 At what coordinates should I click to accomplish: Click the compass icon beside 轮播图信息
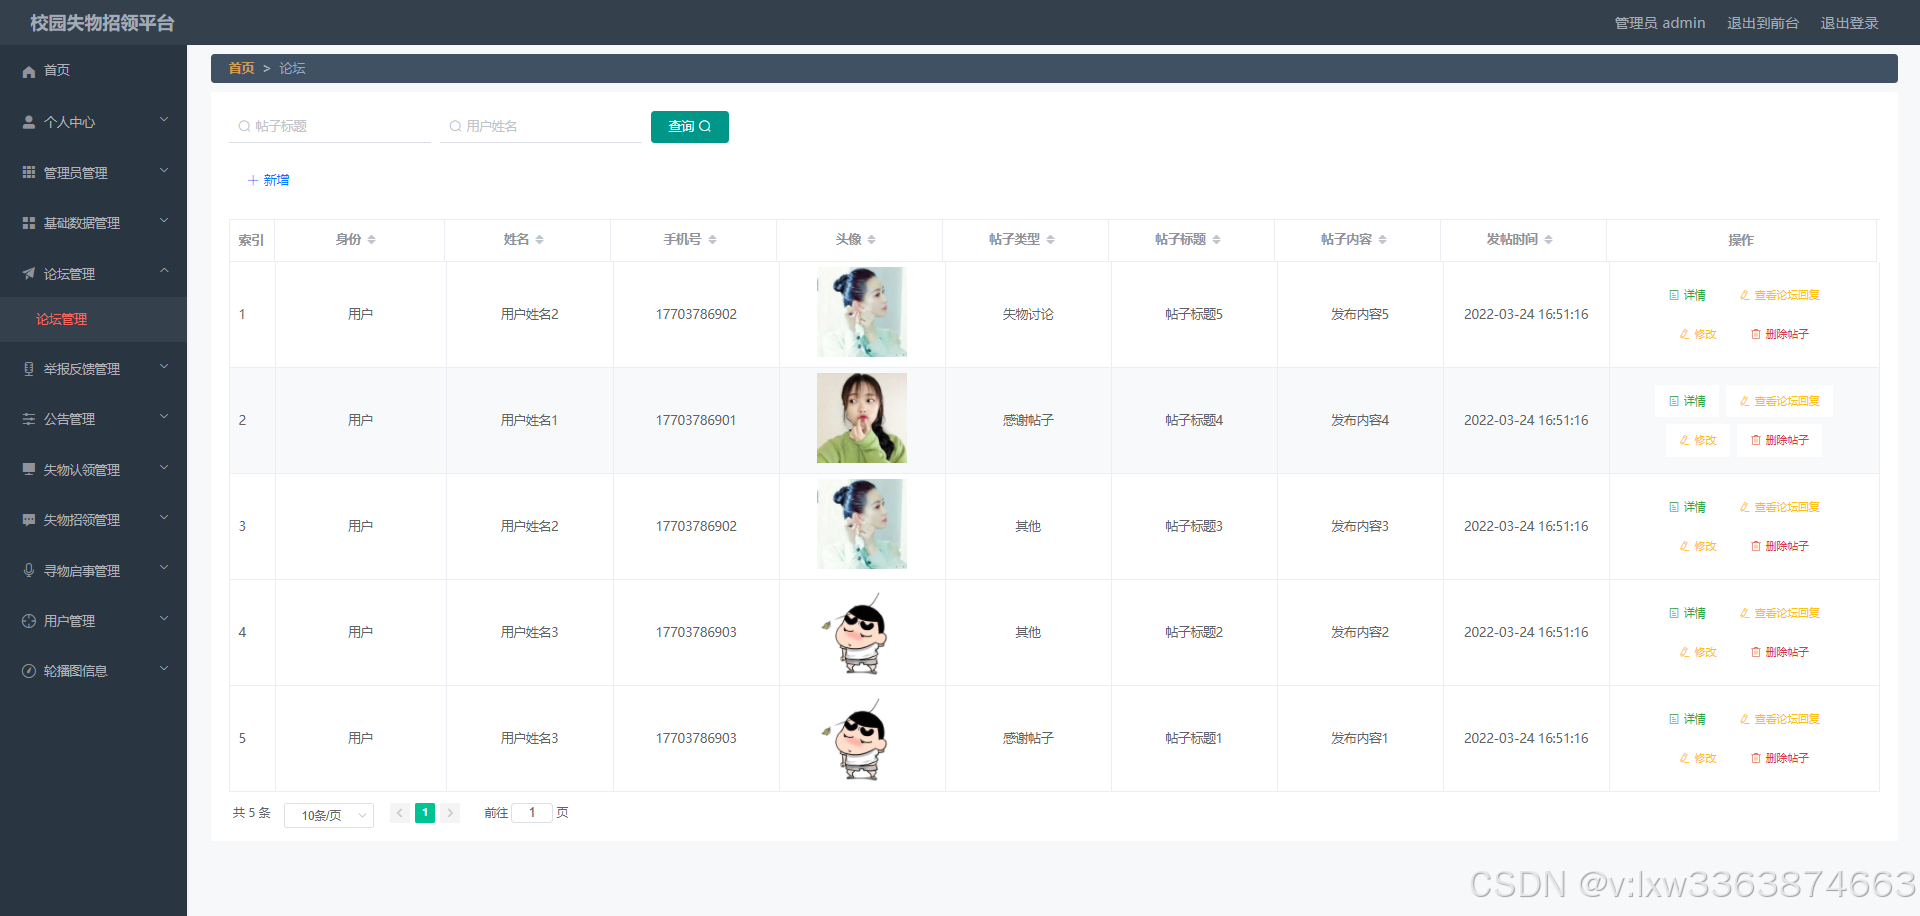click(x=29, y=671)
